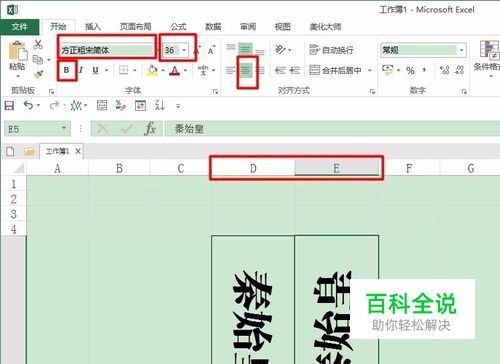Viewport: 500px width, 364px height.
Task: Click the Decrease Decimal icon
Action: (x=459, y=70)
